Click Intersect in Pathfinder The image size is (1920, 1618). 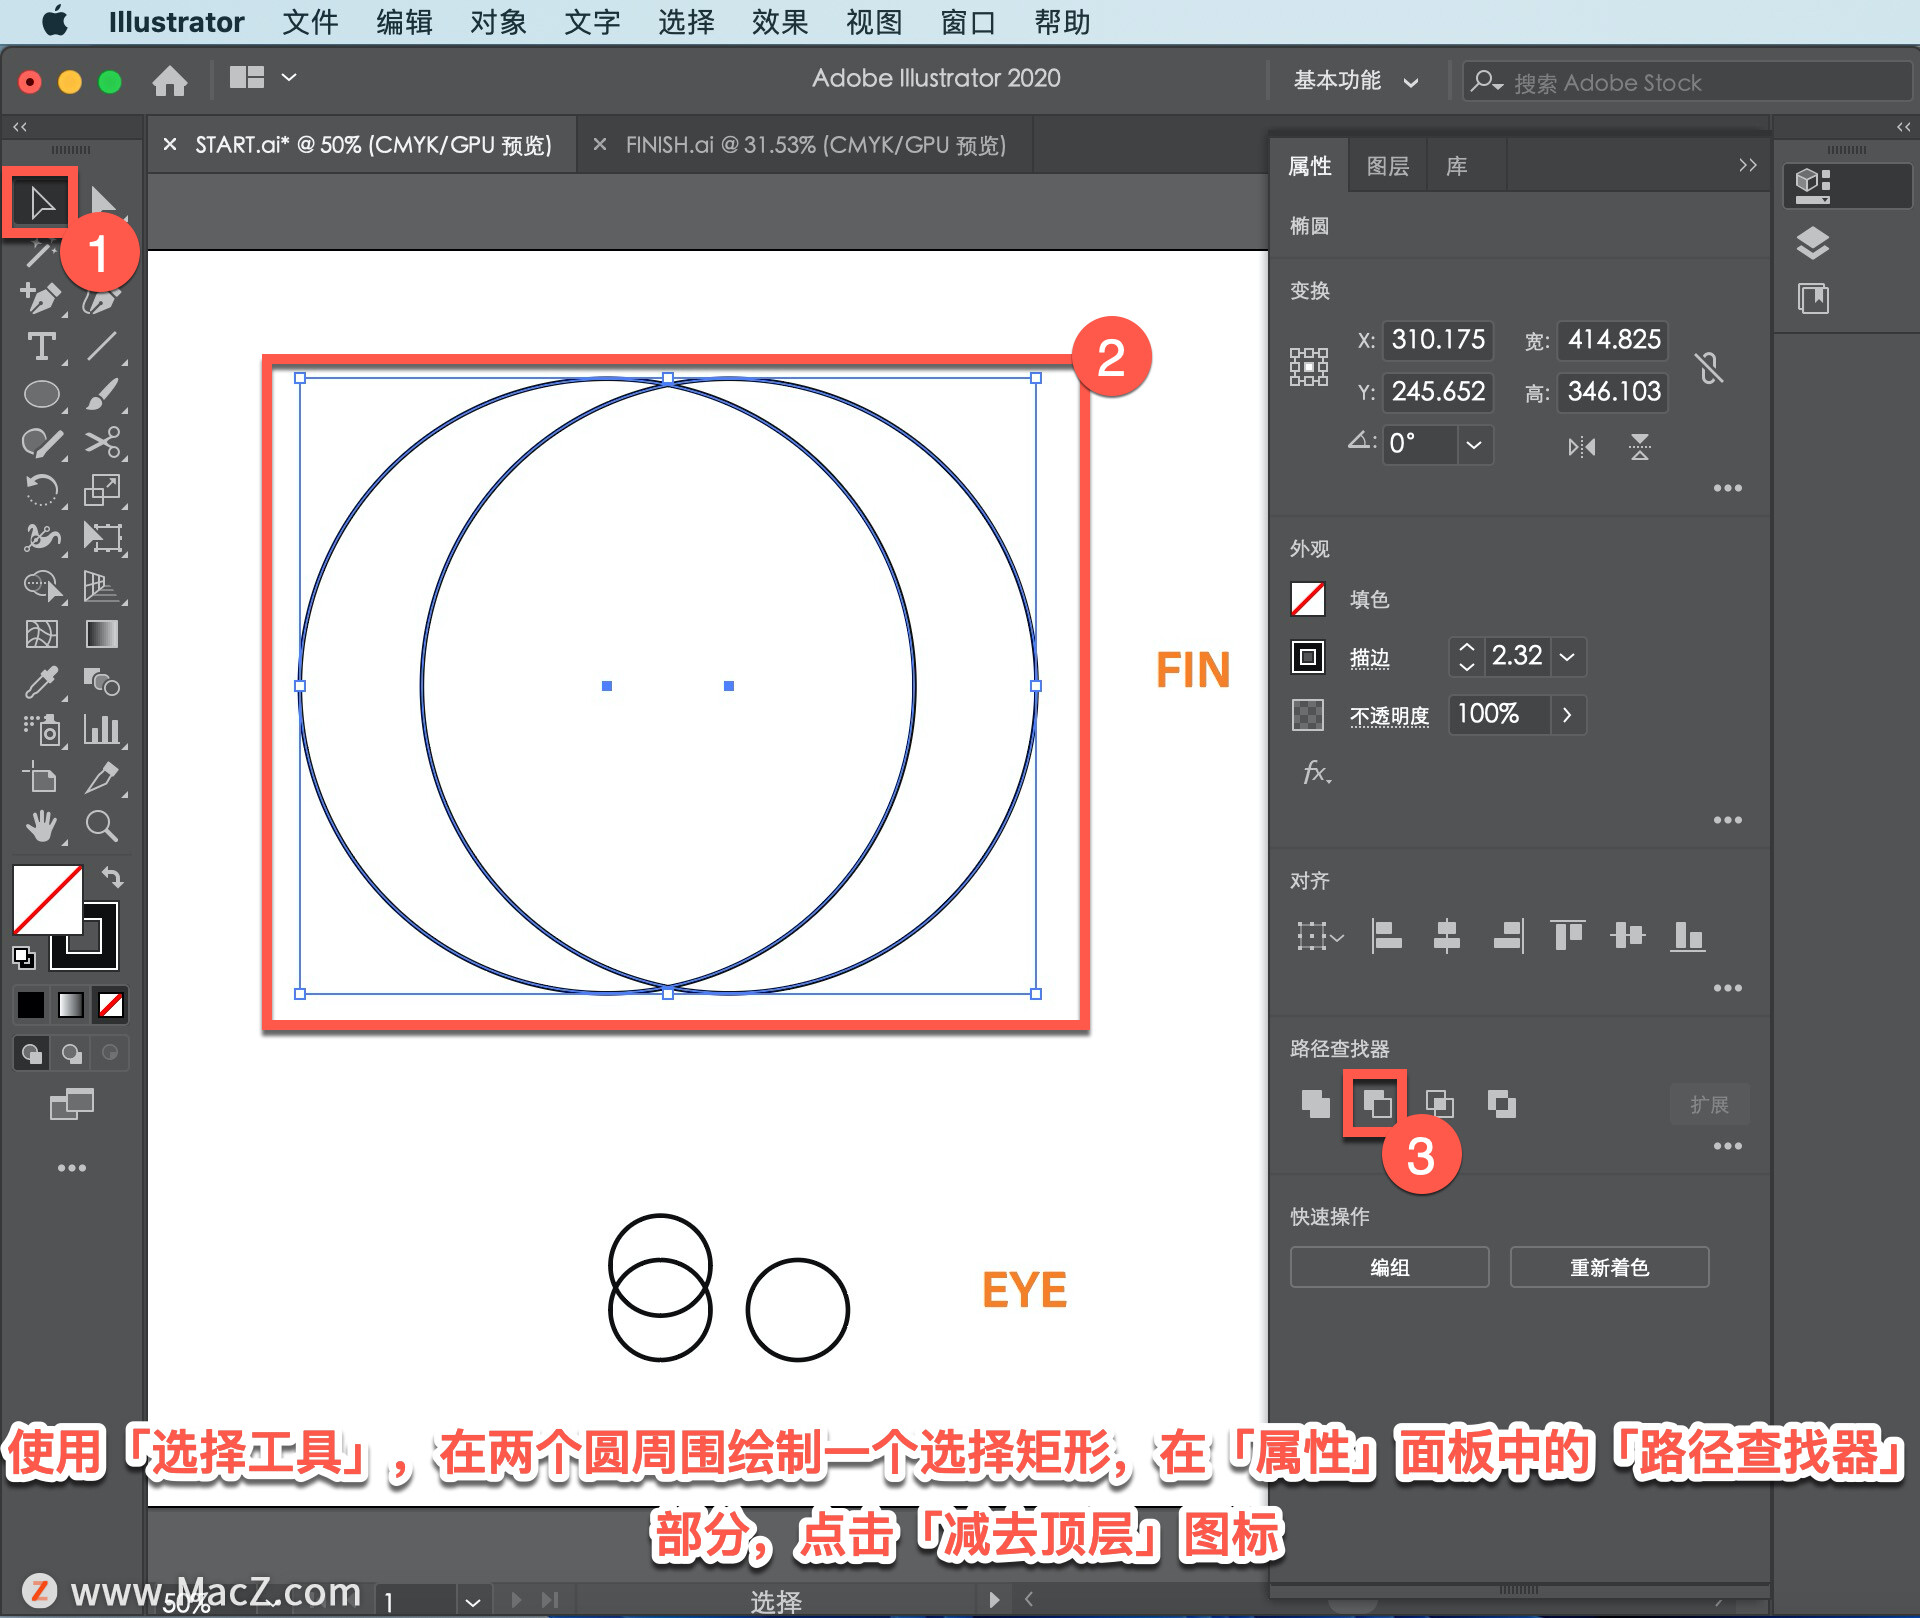(x=1439, y=1104)
